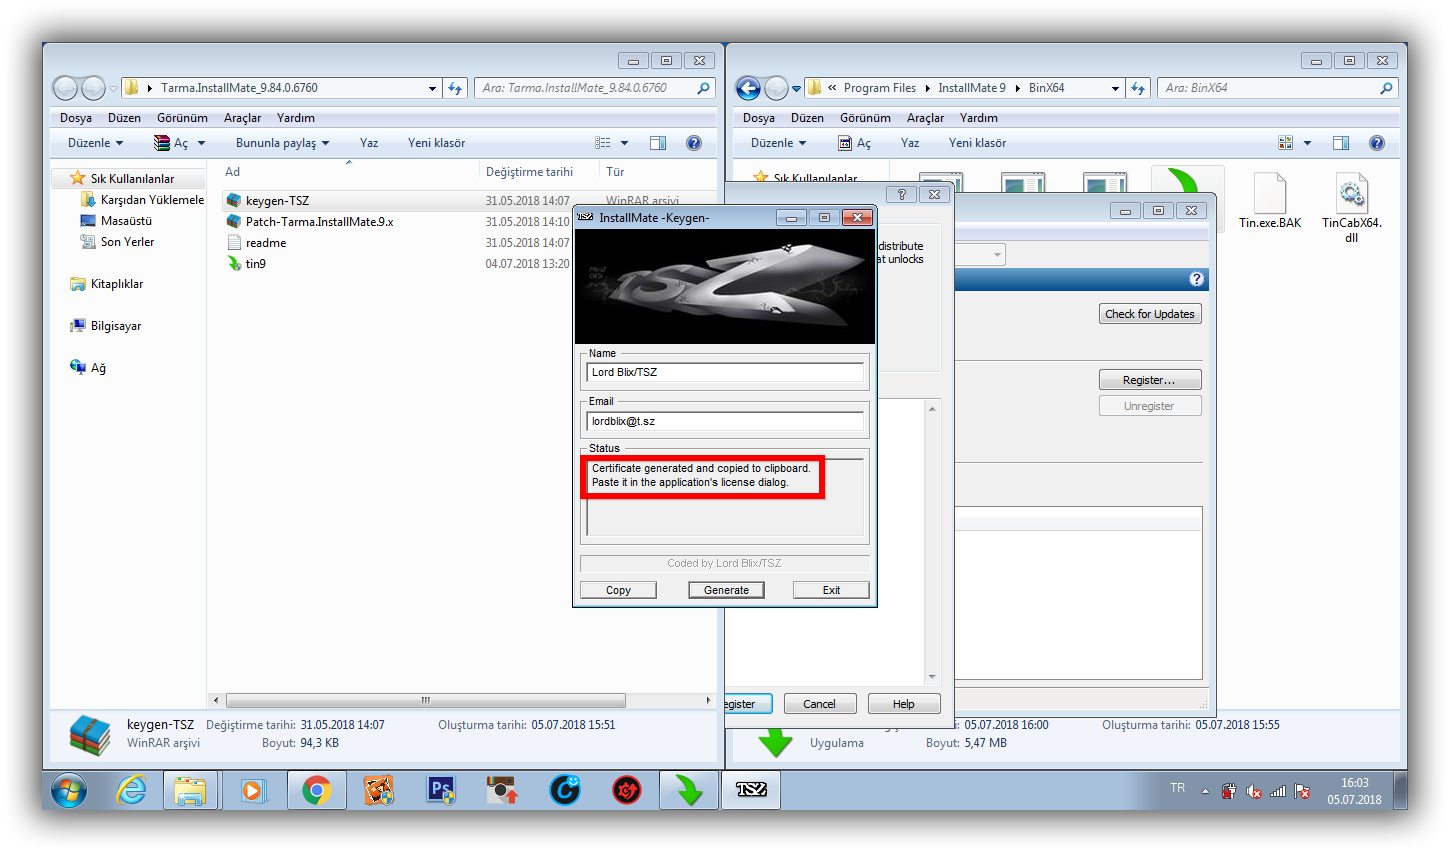Click Check for Updates in the InstallMate window

click(x=1150, y=314)
